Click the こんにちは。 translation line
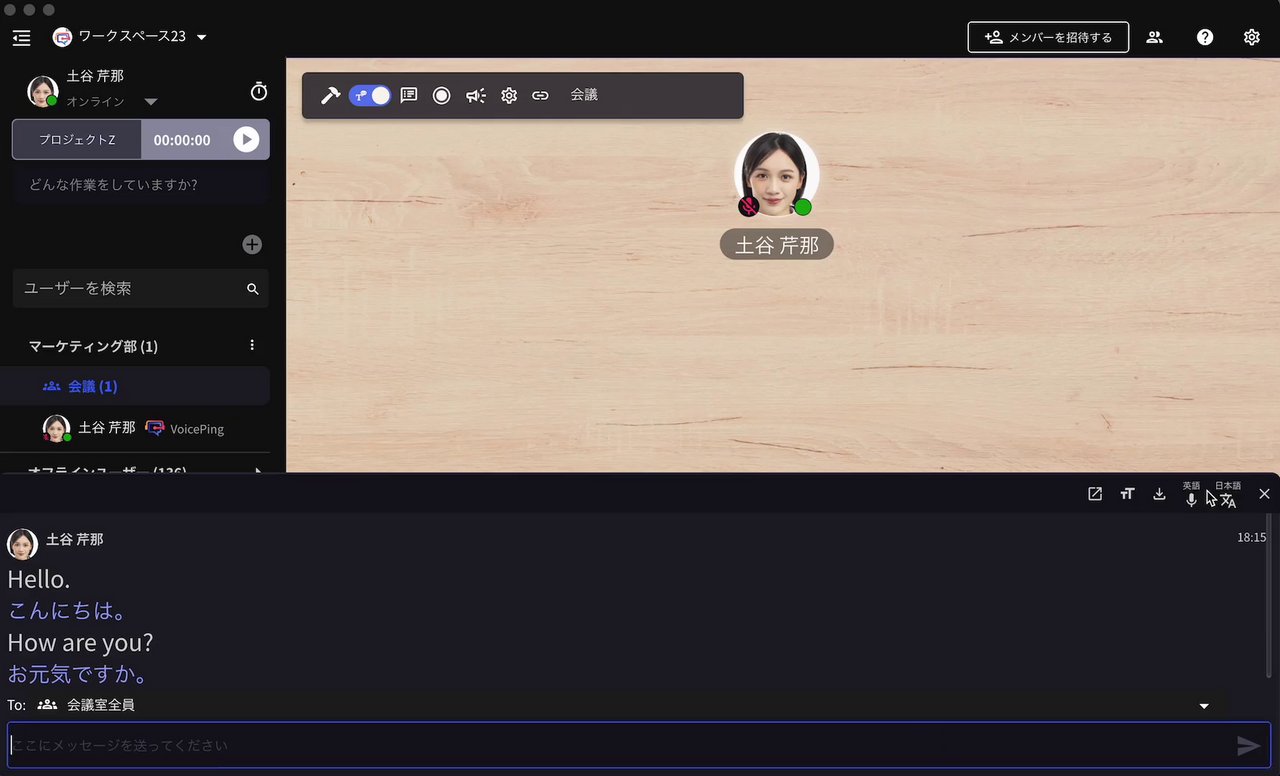 [x=68, y=611]
